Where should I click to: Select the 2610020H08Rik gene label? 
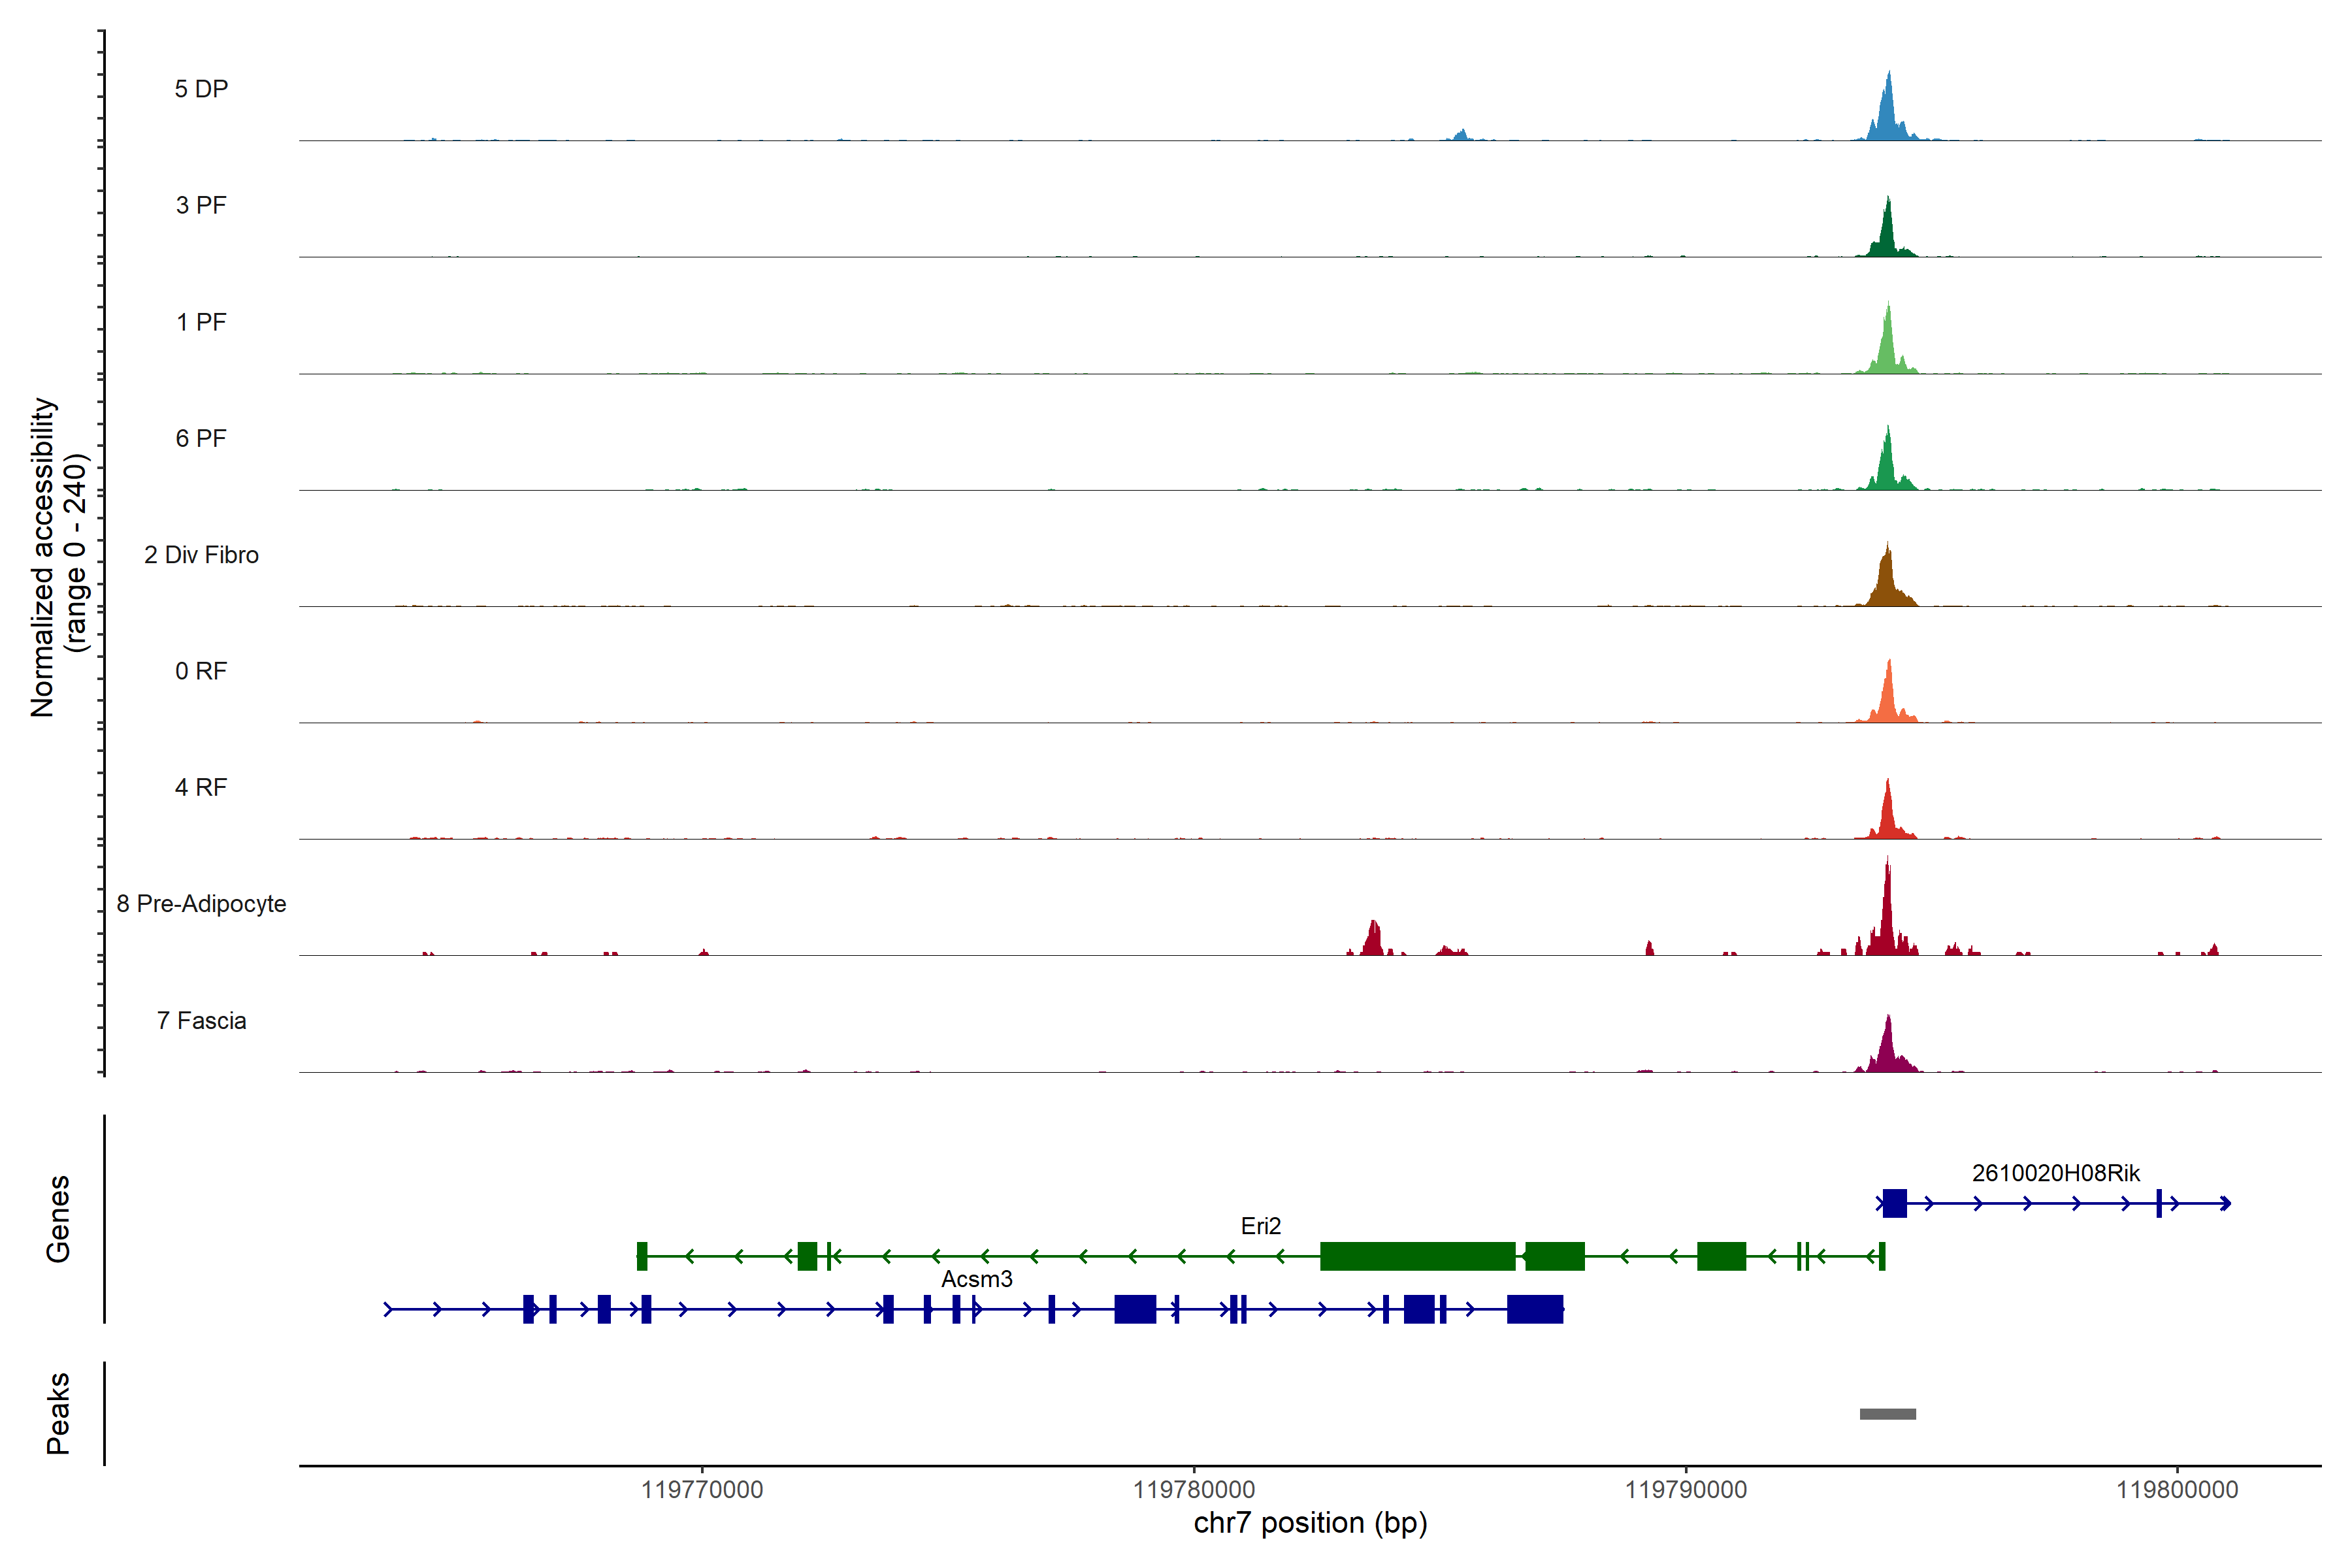2055,1172
